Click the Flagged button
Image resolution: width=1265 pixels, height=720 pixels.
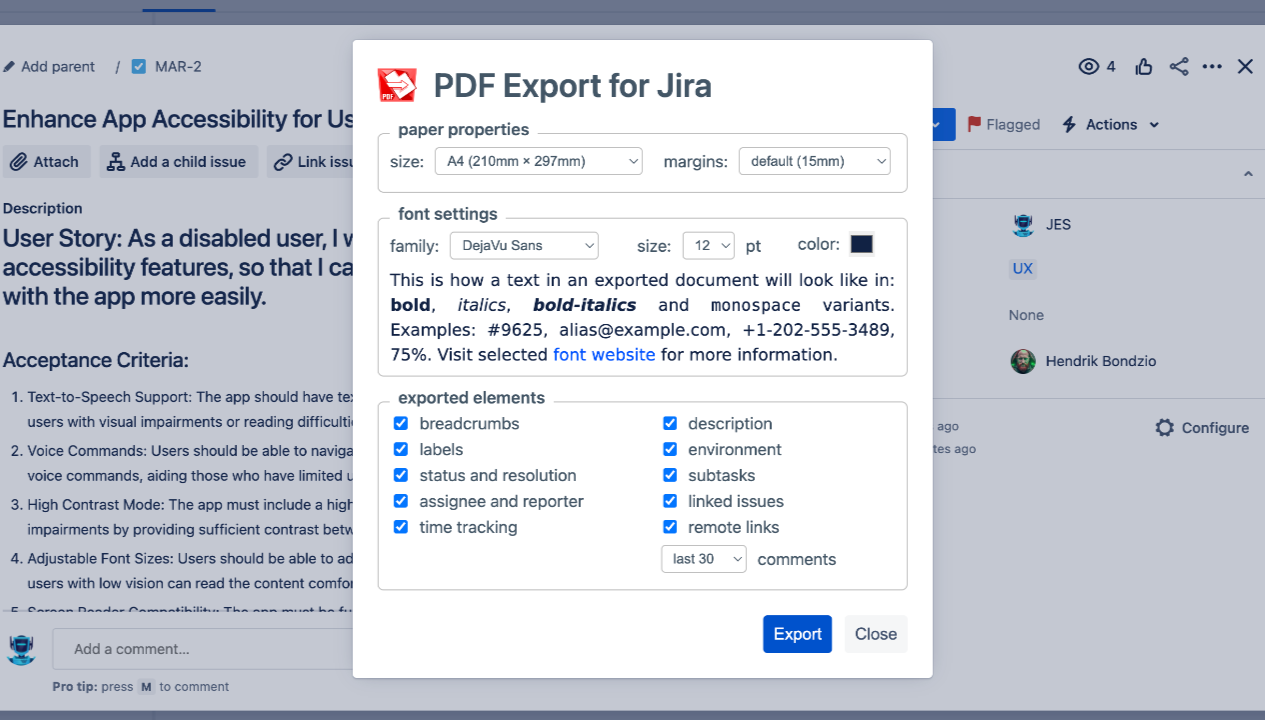pos(1003,125)
